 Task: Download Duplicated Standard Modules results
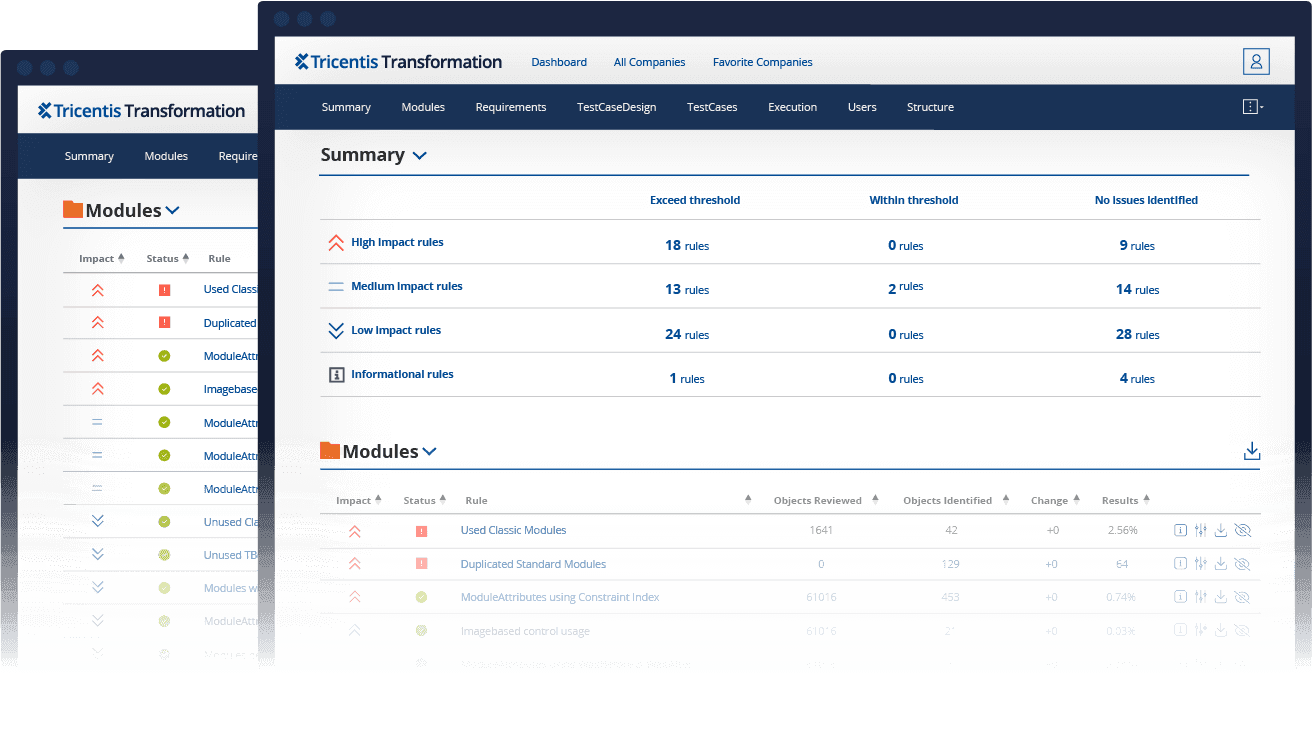coord(1221,564)
